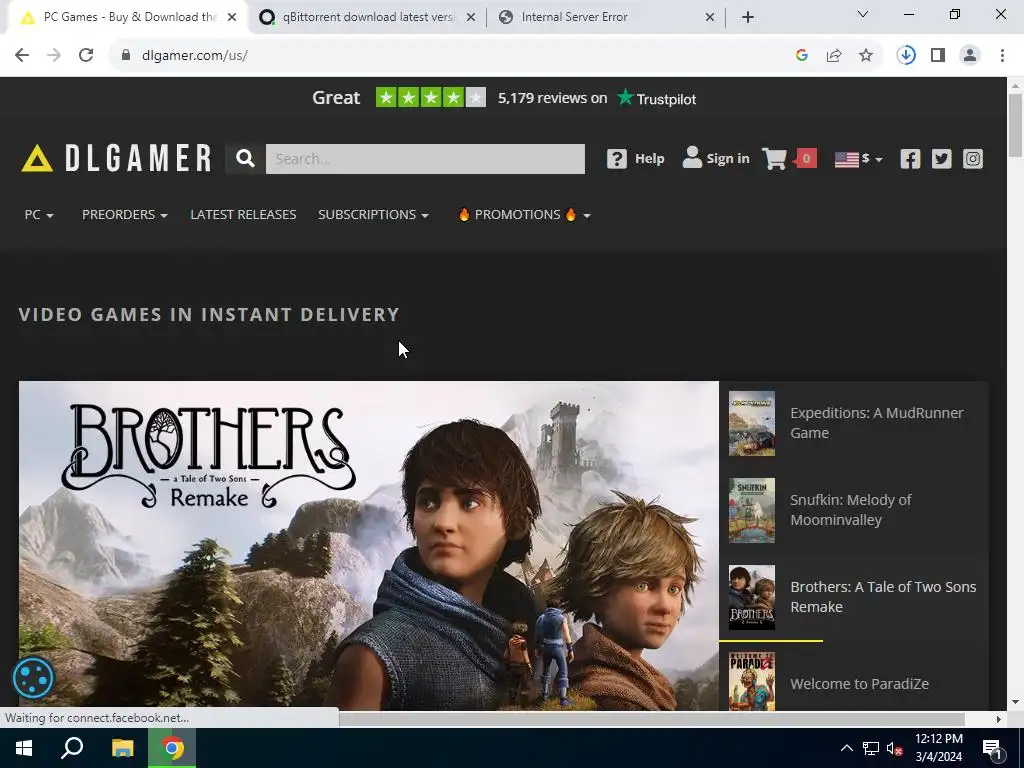Click the Welcome to ParadiZe thumbnail
1024x768 pixels.
(752, 681)
